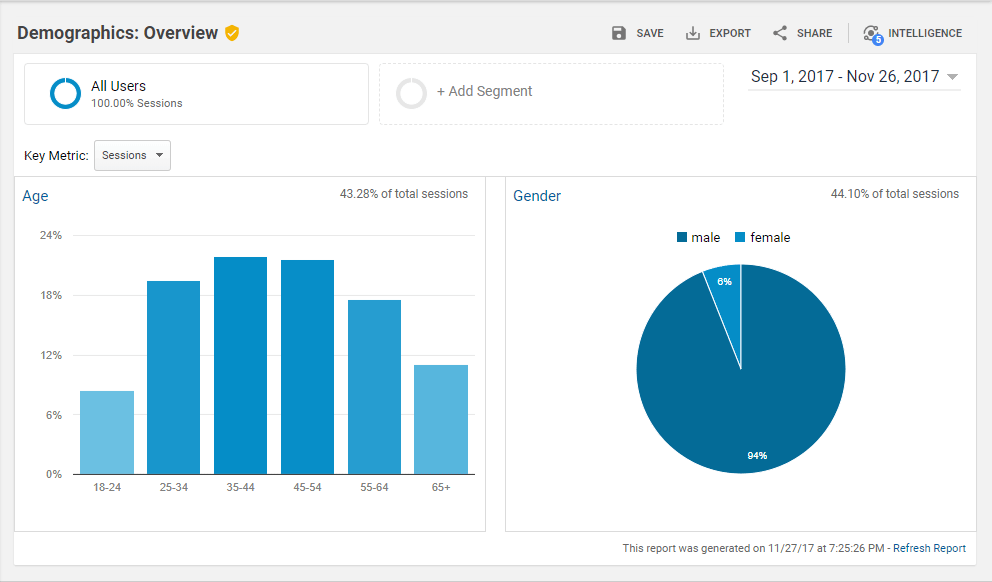
Task: Select the All Users segment box
Action: [x=196, y=94]
